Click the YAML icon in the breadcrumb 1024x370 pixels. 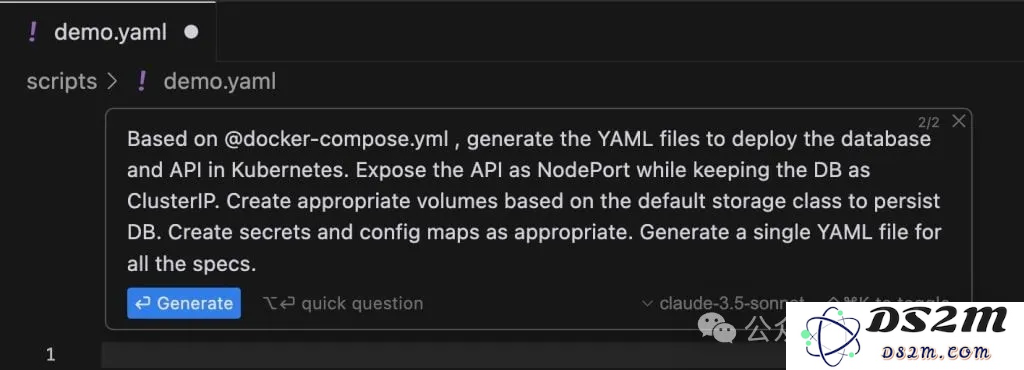pos(141,82)
